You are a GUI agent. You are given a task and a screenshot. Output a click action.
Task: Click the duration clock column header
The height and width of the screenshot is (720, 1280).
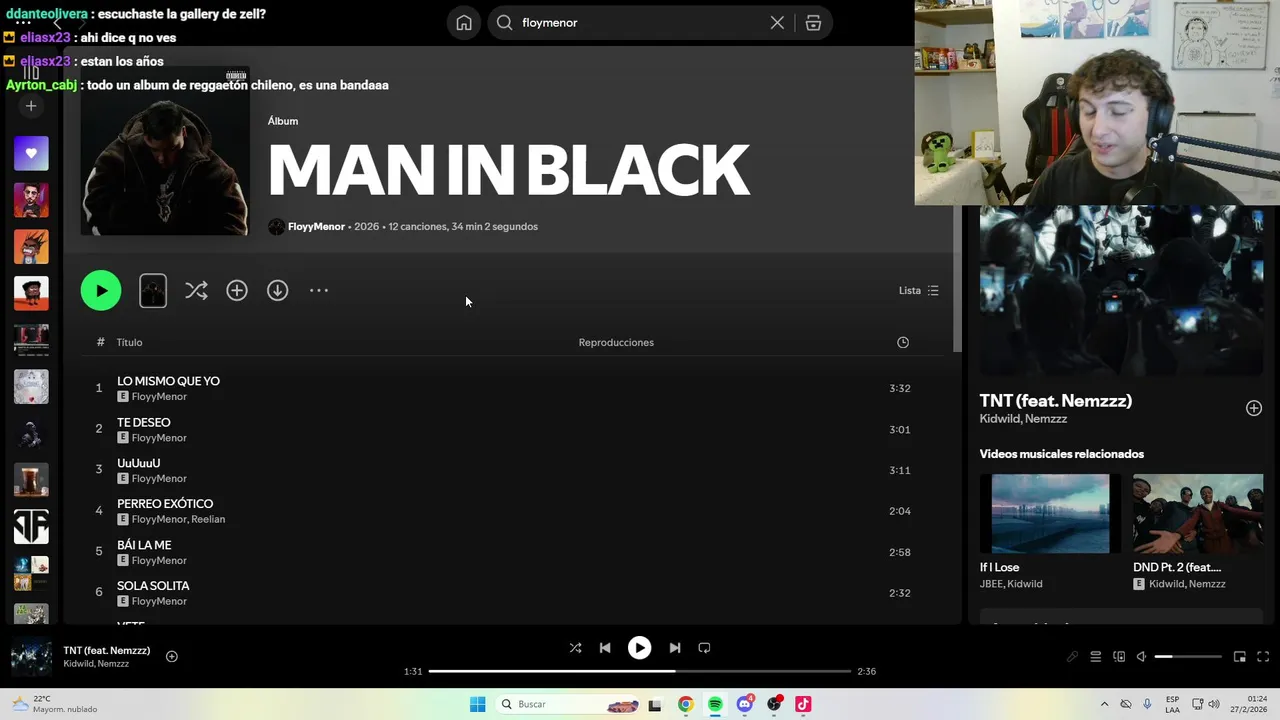(903, 342)
